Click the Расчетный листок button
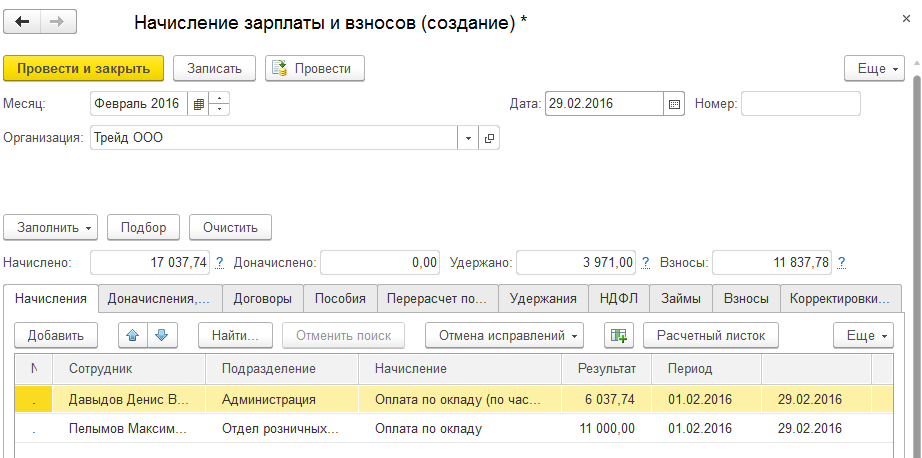 pyautogui.click(x=711, y=335)
